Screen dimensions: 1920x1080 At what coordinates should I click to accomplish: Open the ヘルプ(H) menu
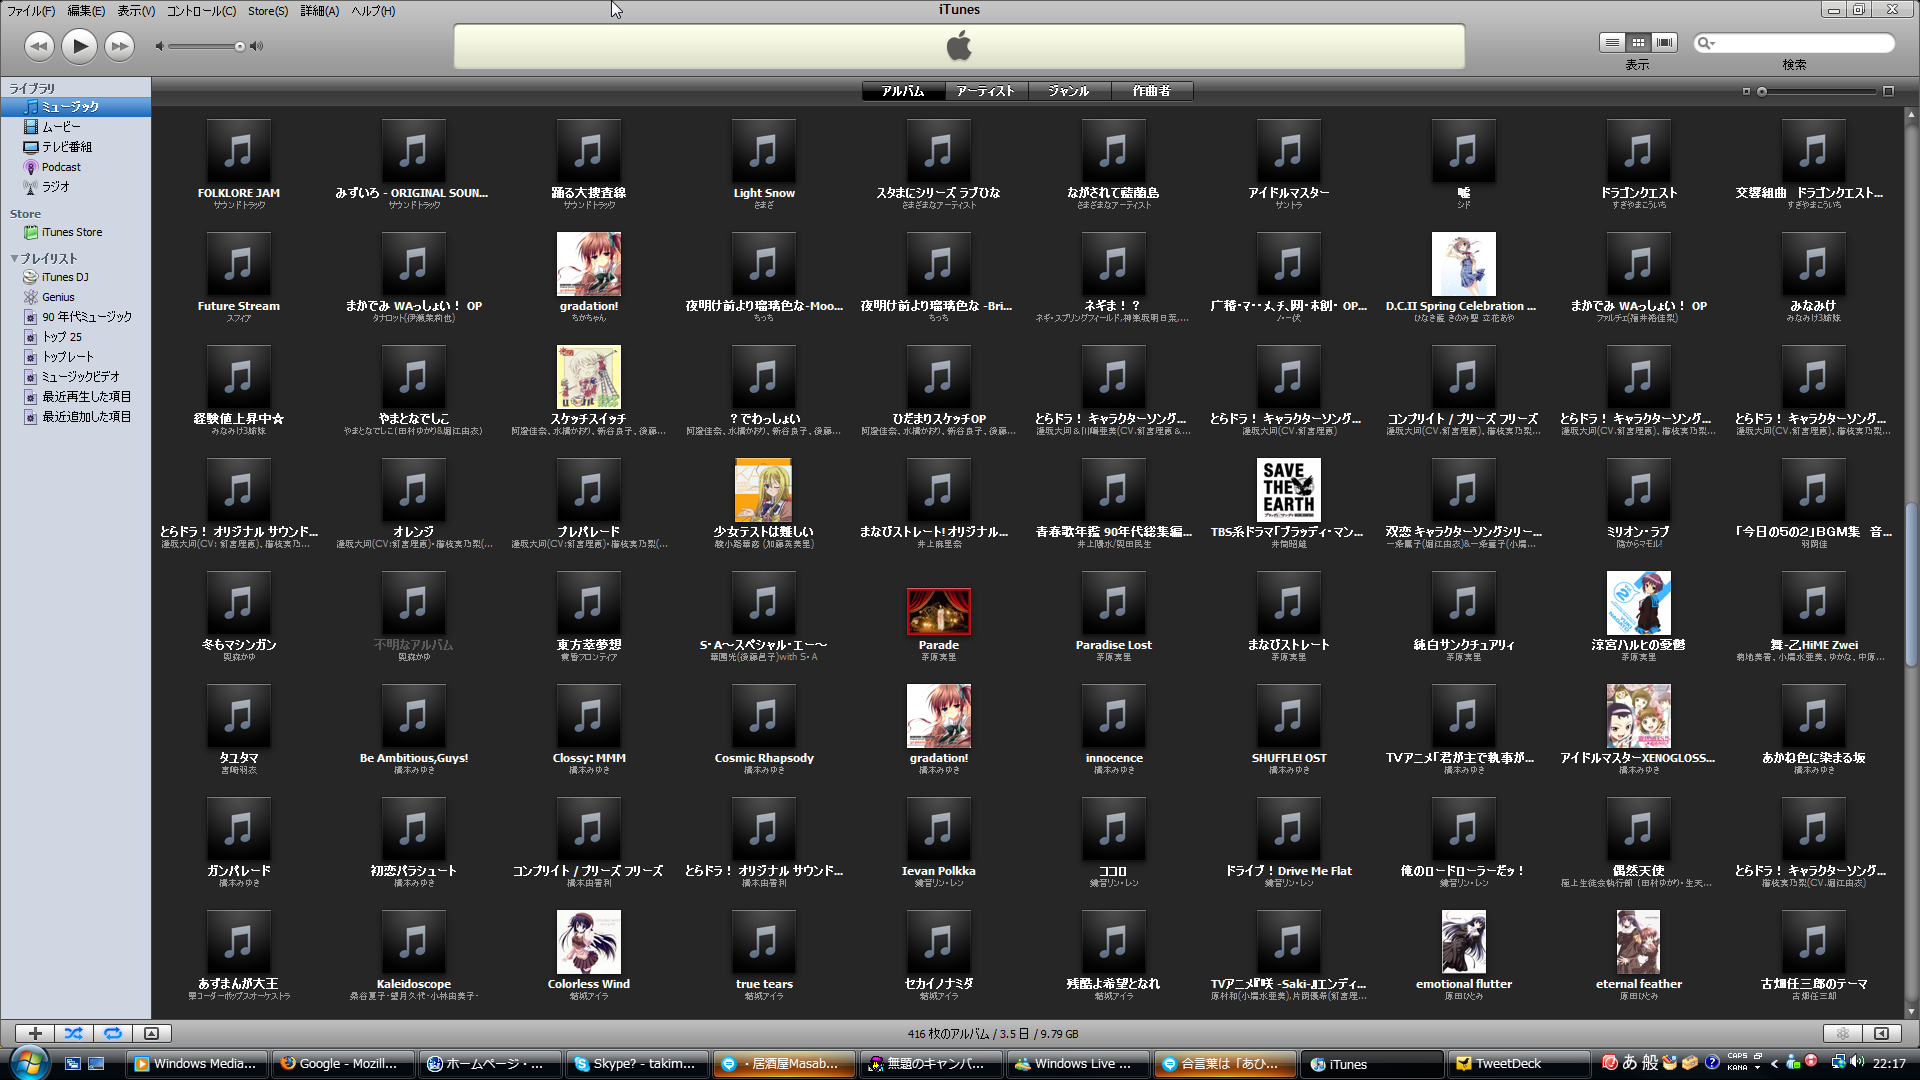[373, 11]
